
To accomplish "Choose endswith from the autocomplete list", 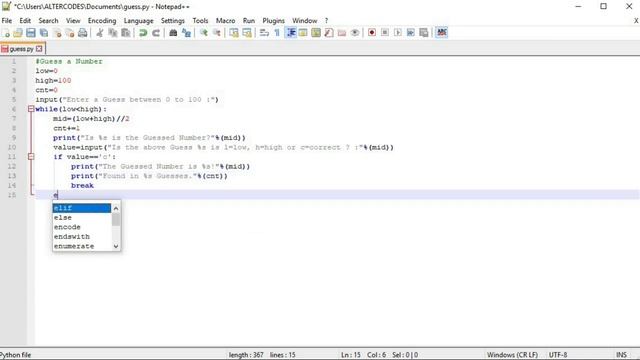I will pyautogui.click(x=82, y=237).
